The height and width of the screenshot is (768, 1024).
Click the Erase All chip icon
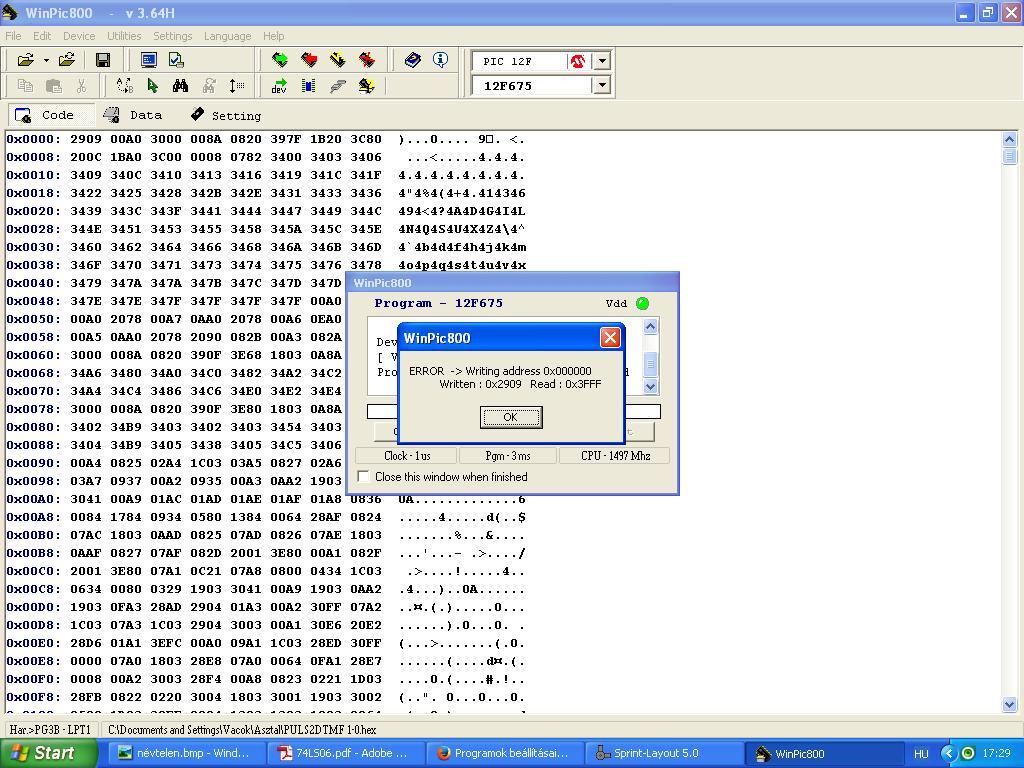(367, 60)
